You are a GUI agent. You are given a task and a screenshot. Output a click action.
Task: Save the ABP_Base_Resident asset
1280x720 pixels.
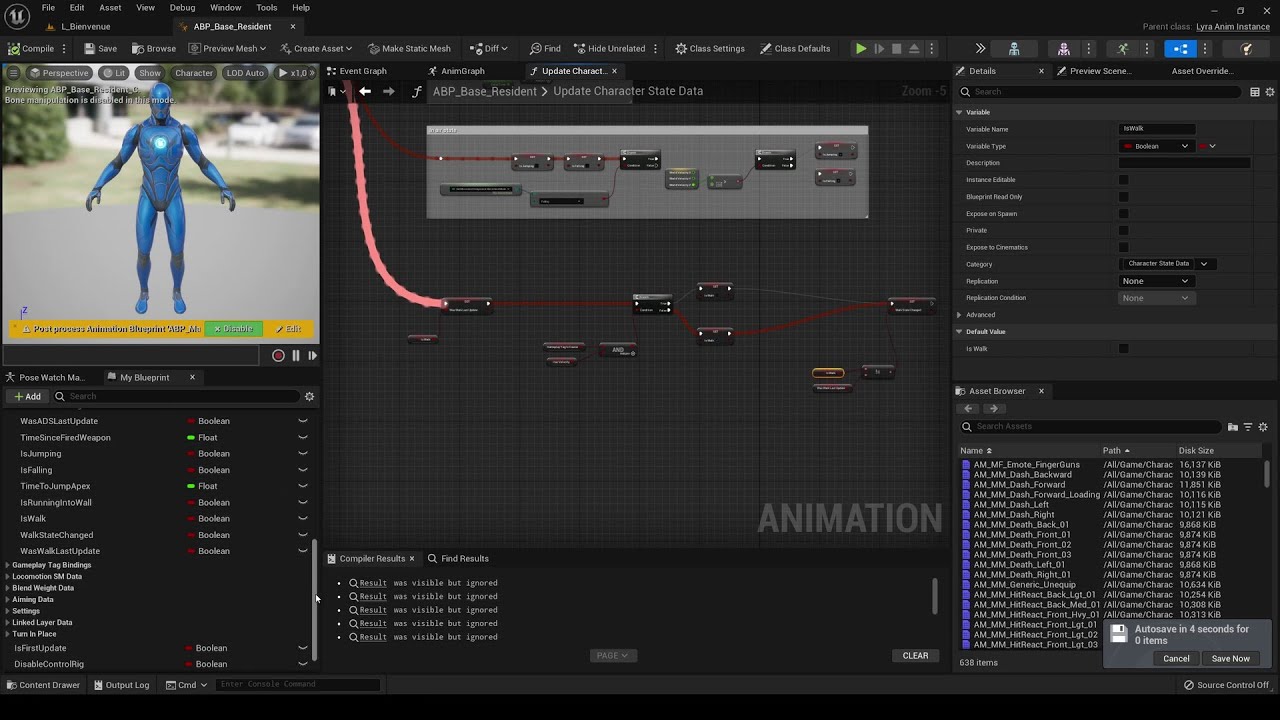coord(100,48)
